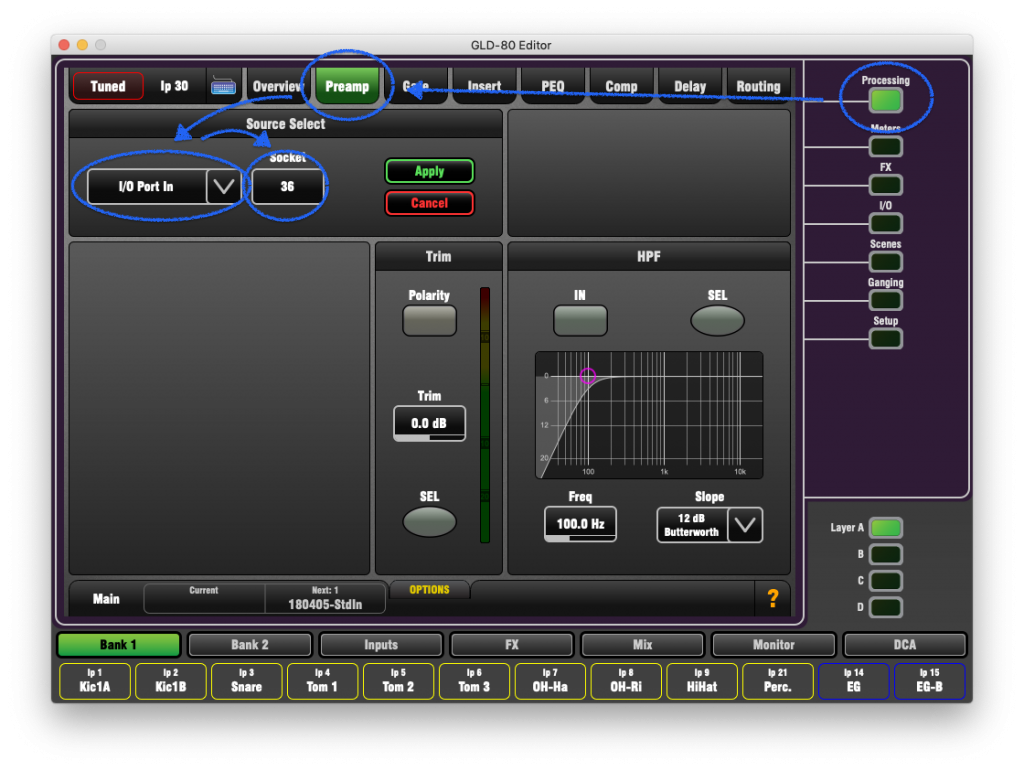Click the Apply button
The width and height of the screenshot is (1024, 771).
click(x=429, y=171)
